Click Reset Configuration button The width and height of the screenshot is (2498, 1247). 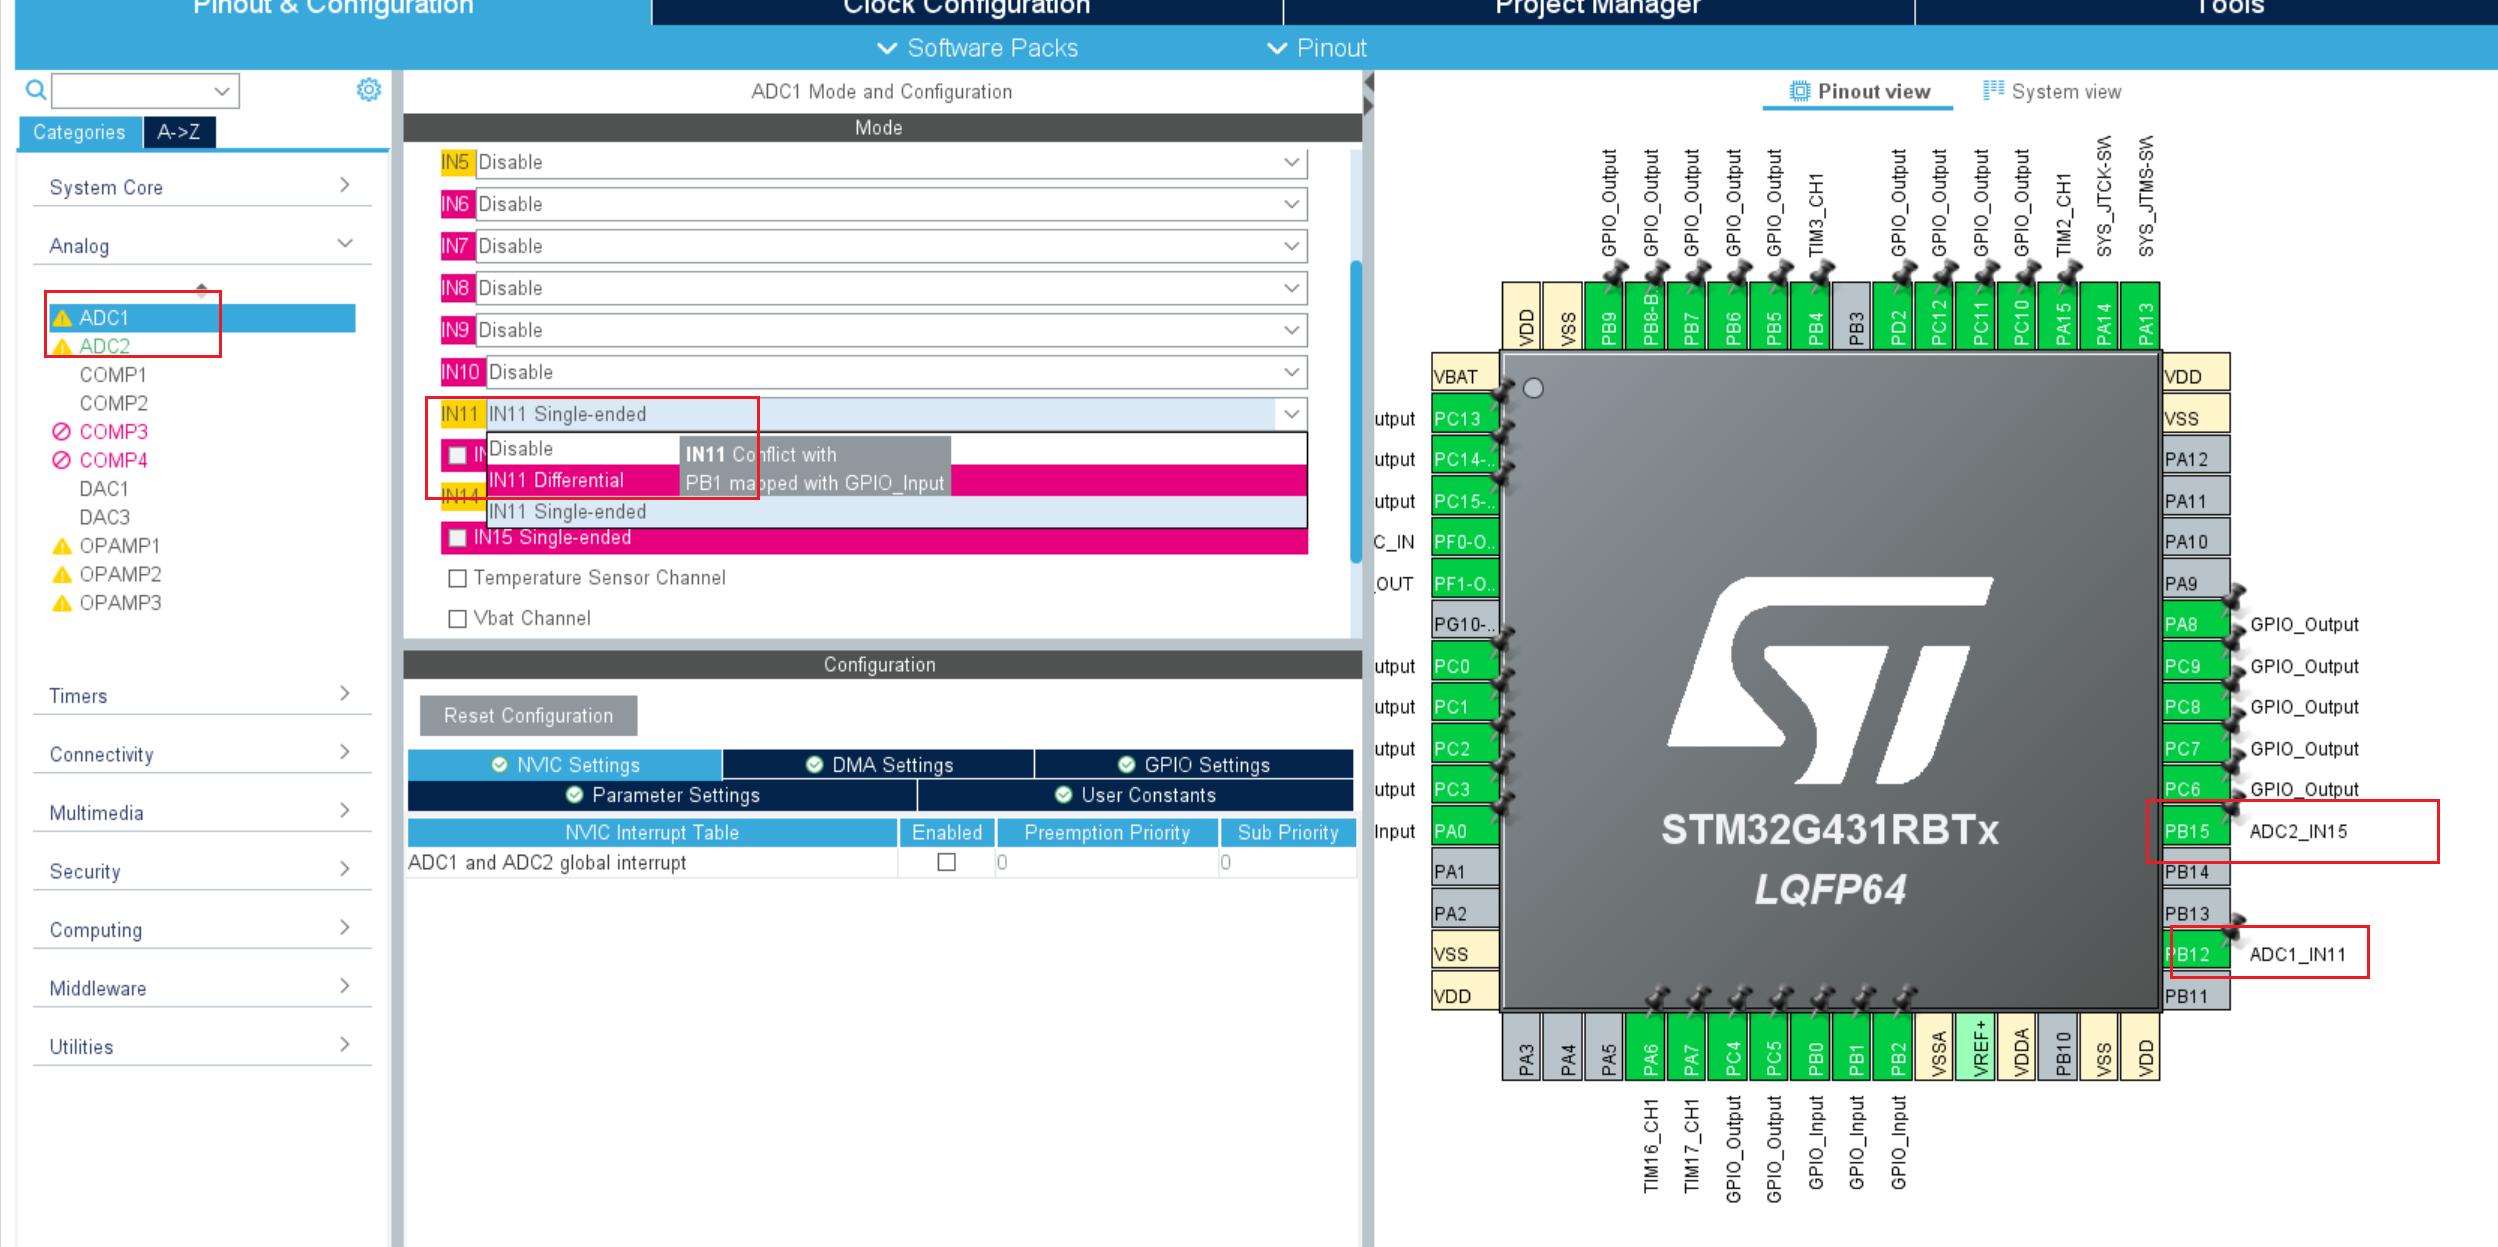pos(528,716)
